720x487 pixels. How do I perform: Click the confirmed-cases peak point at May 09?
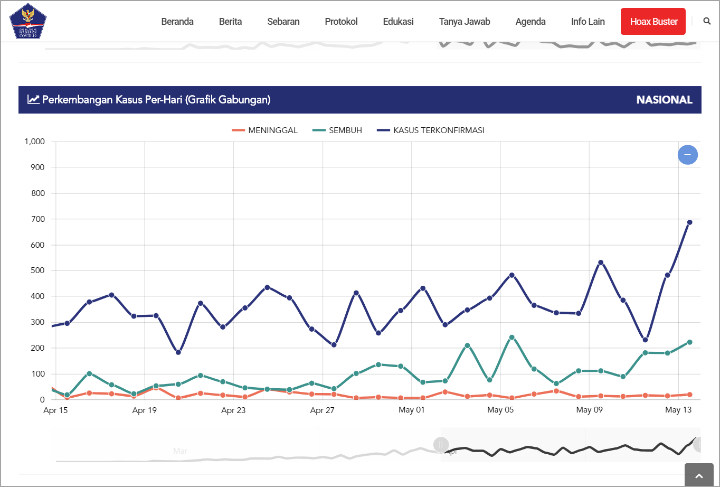tap(600, 263)
